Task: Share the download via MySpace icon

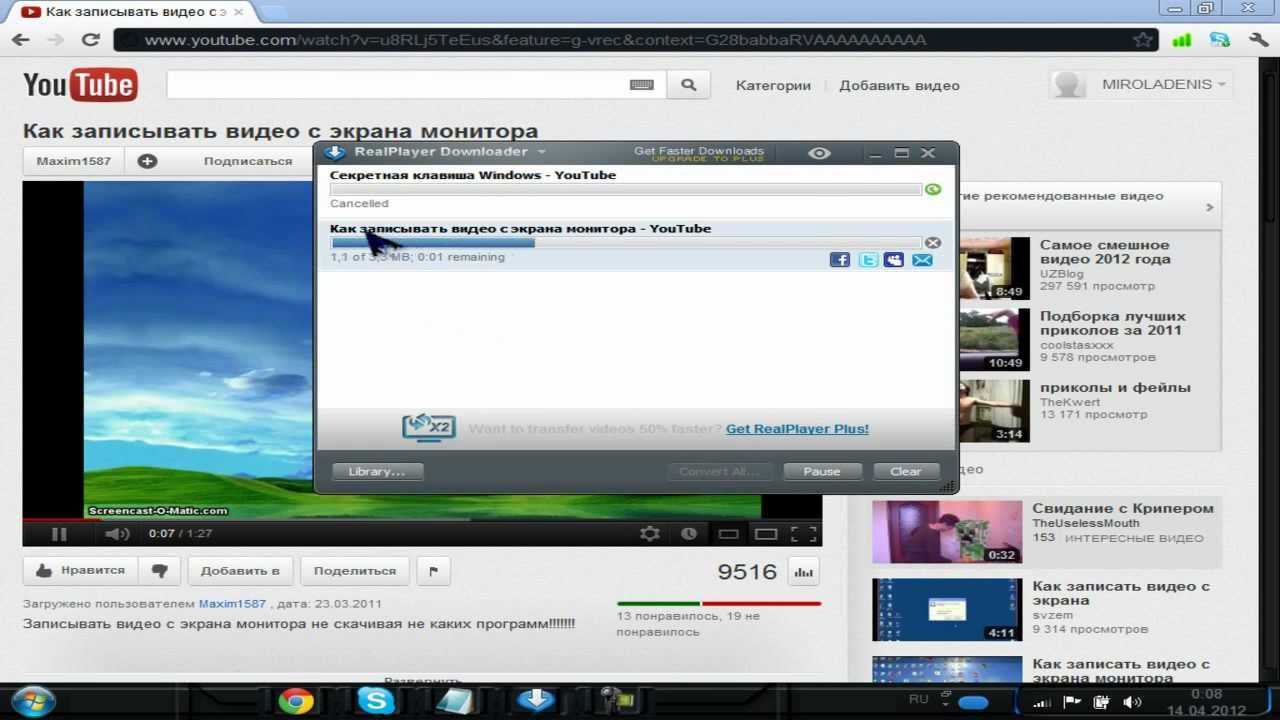Action: 894,260
